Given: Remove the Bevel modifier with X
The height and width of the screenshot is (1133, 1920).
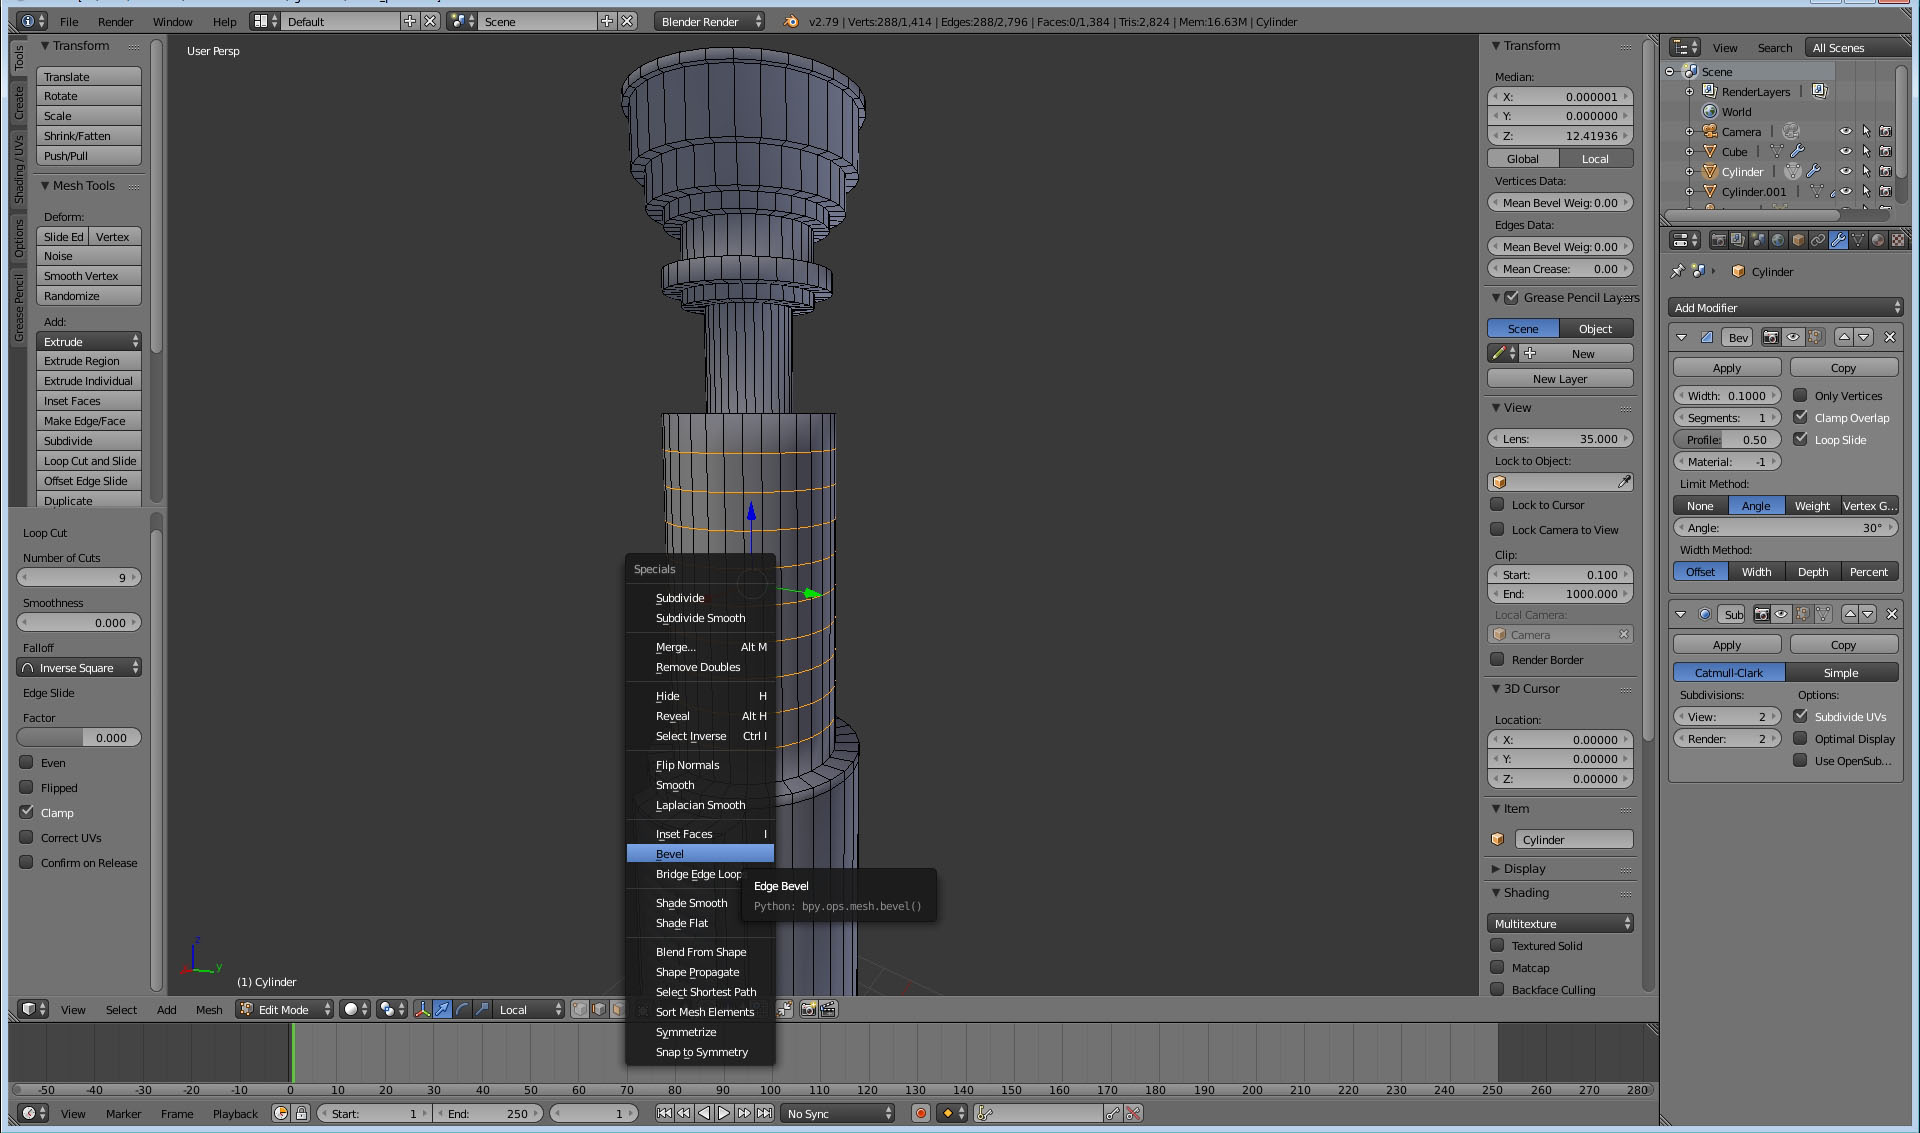Looking at the screenshot, I should [1890, 337].
